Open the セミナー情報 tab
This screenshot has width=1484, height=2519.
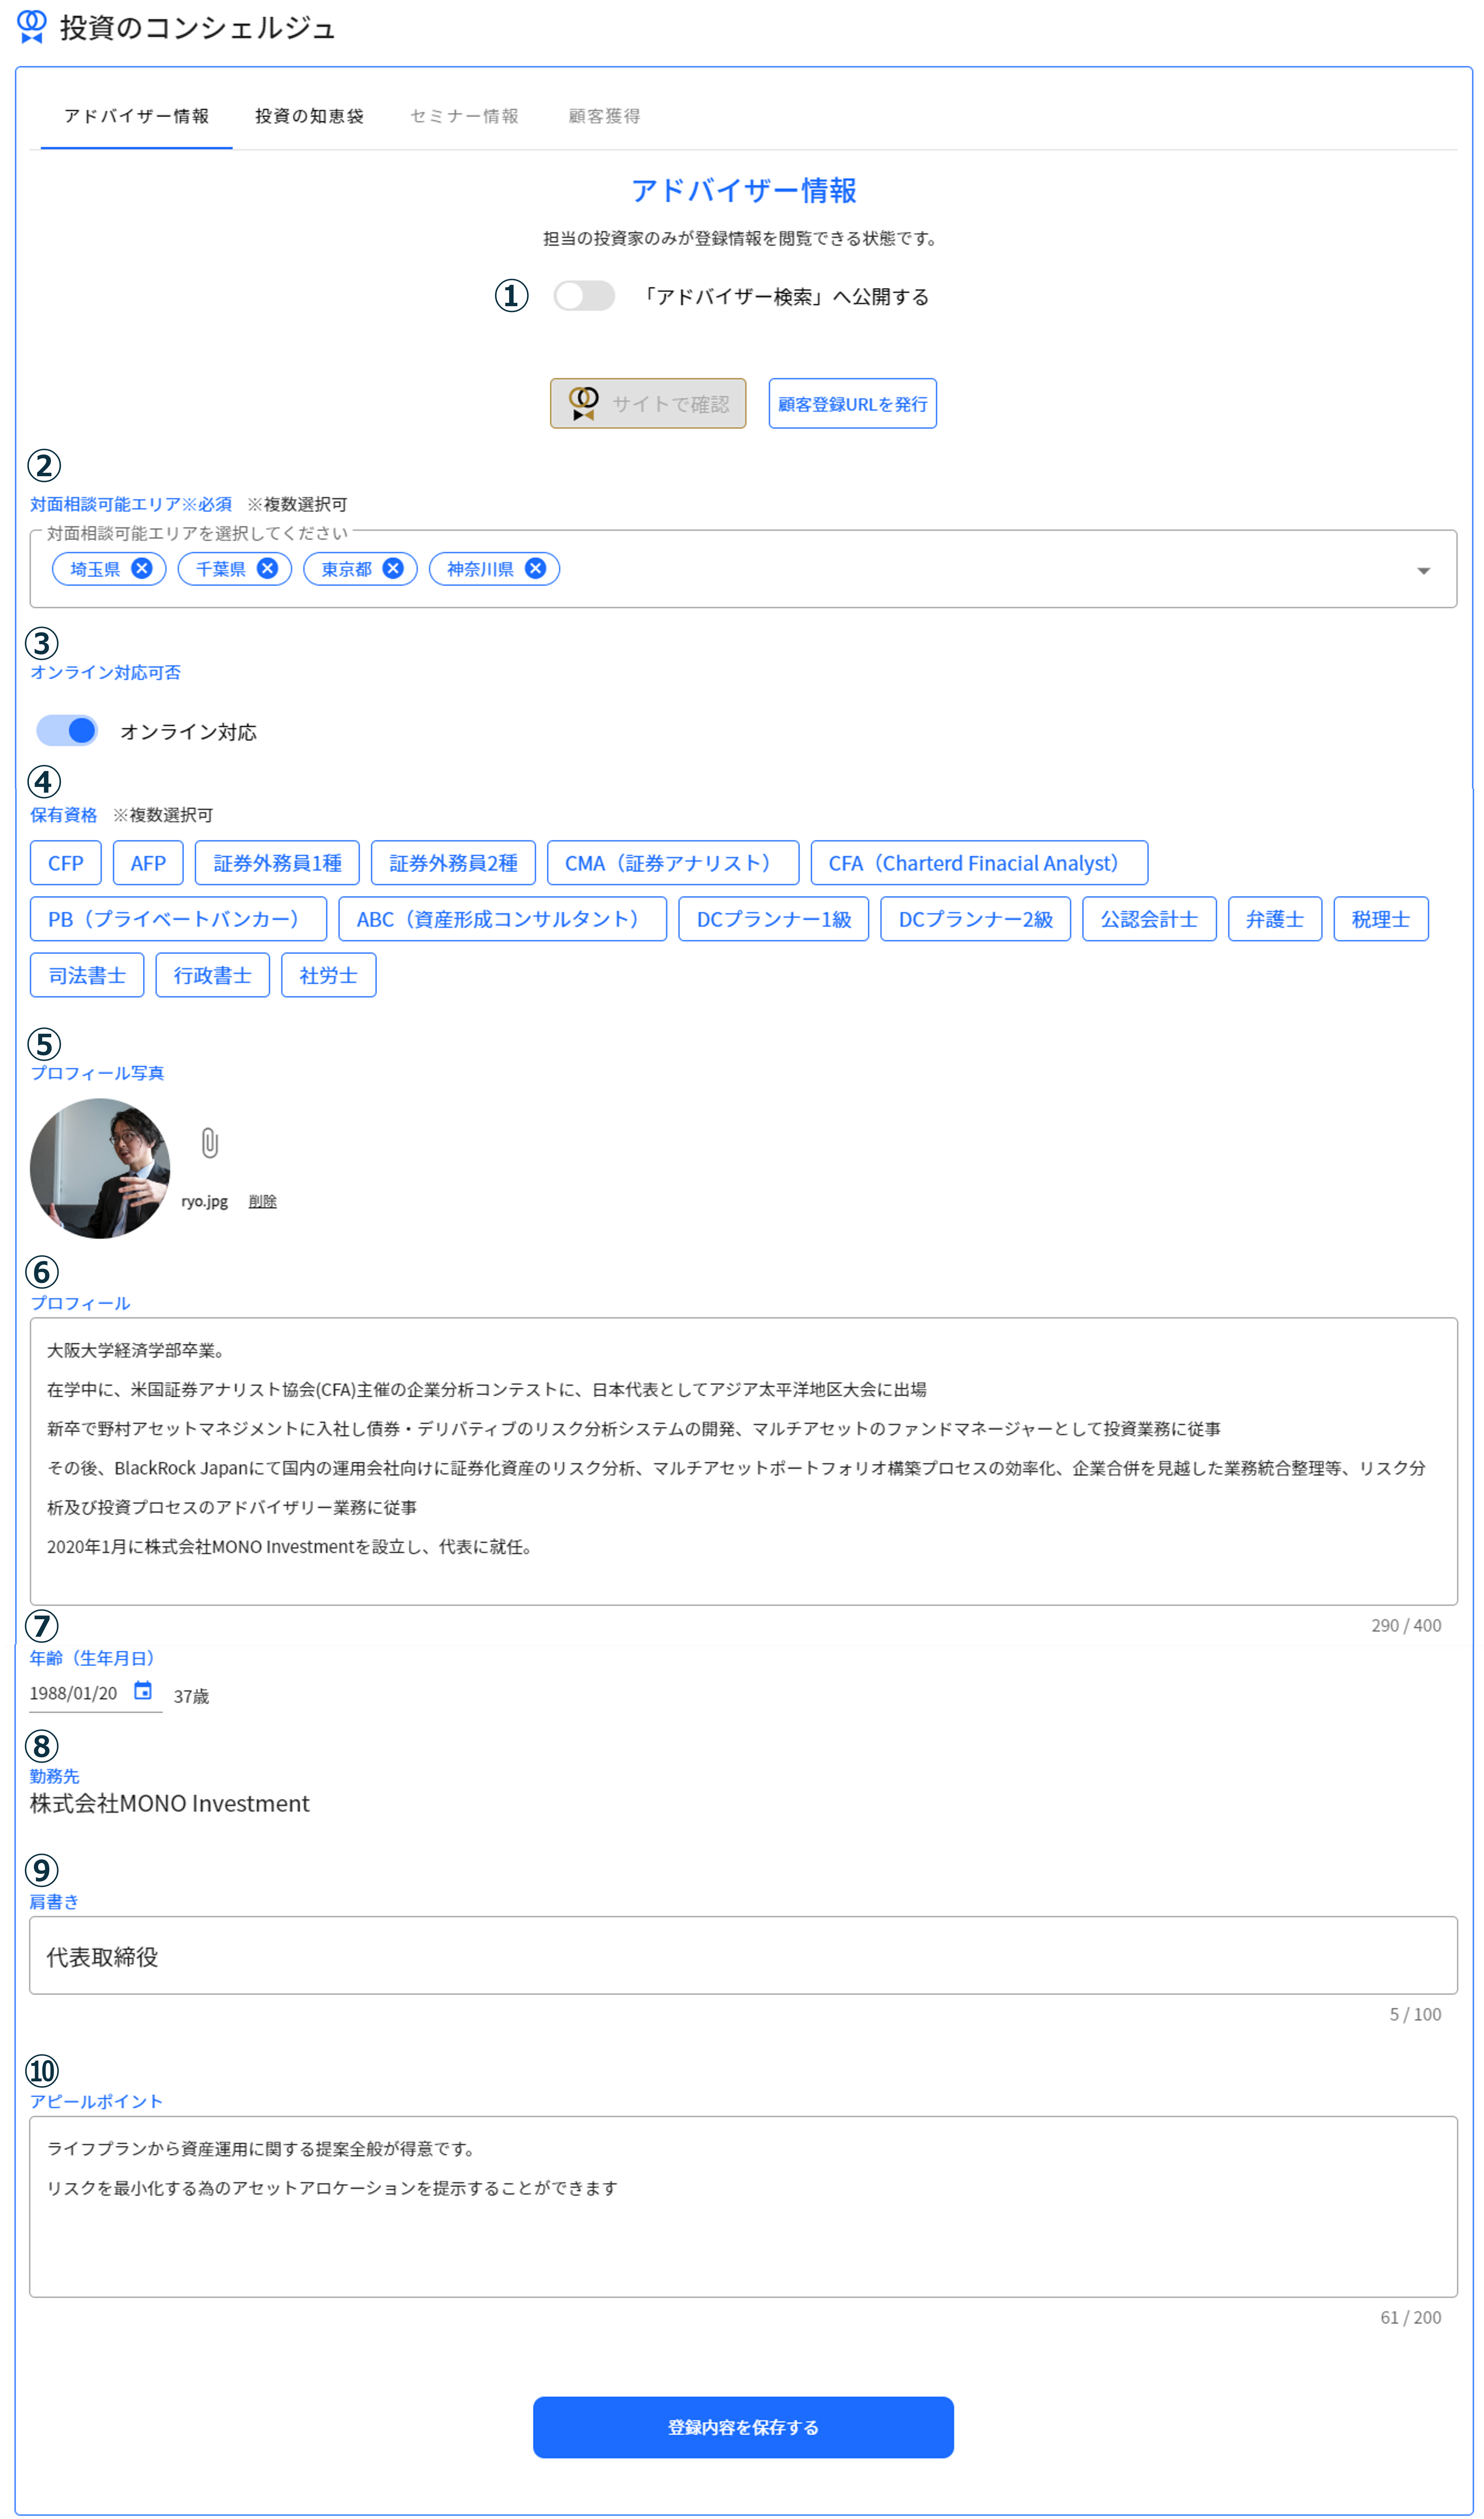coord(464,116)
